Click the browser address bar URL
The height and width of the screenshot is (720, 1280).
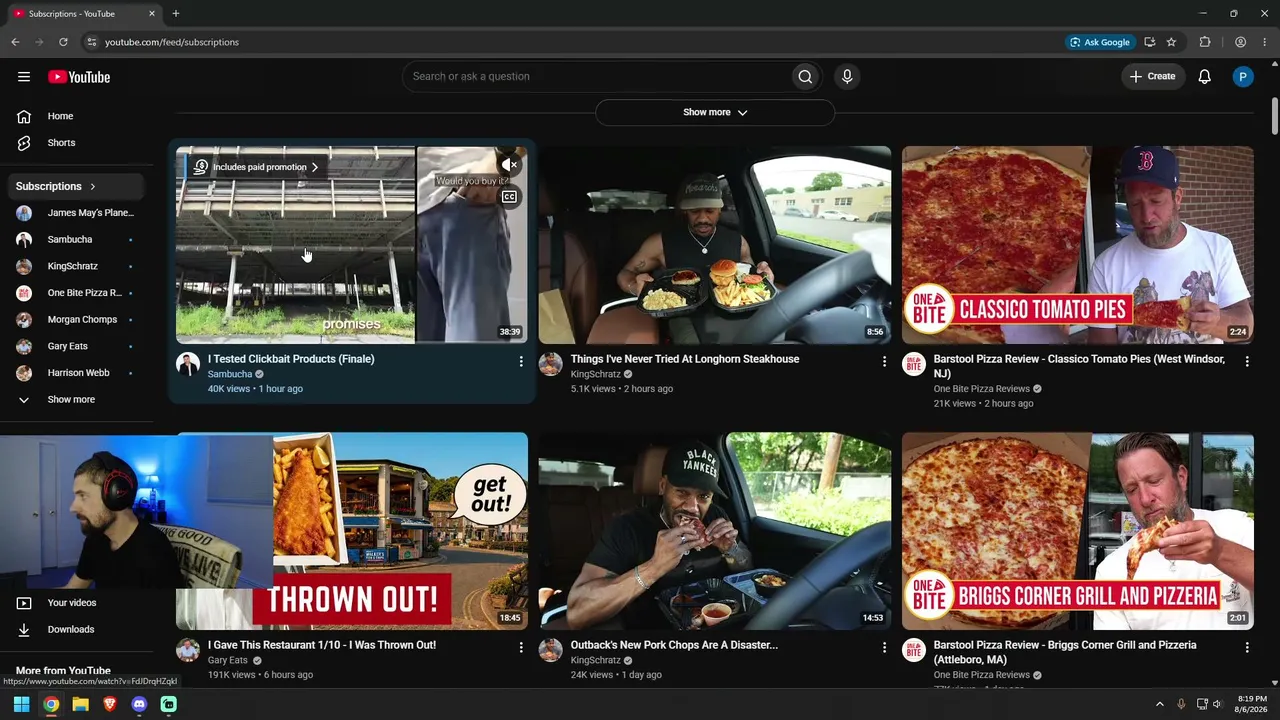click(172, 42)
